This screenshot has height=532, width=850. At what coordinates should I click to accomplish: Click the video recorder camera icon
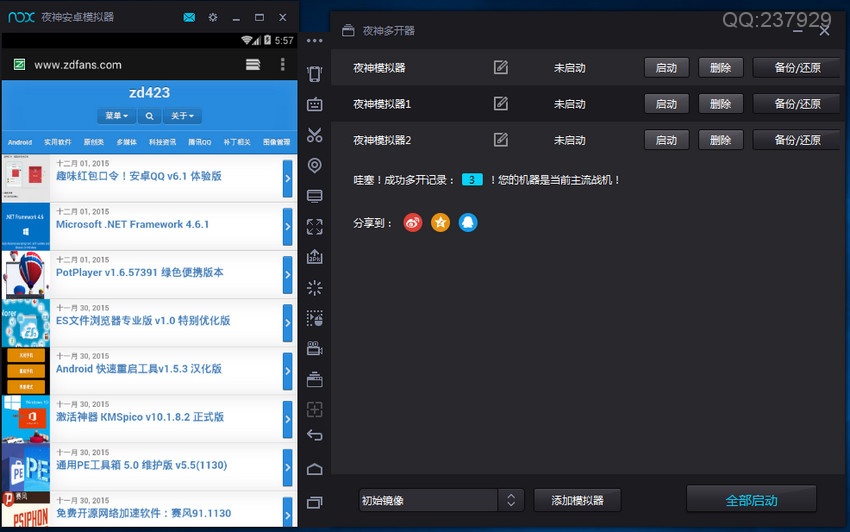pos(314,348)
